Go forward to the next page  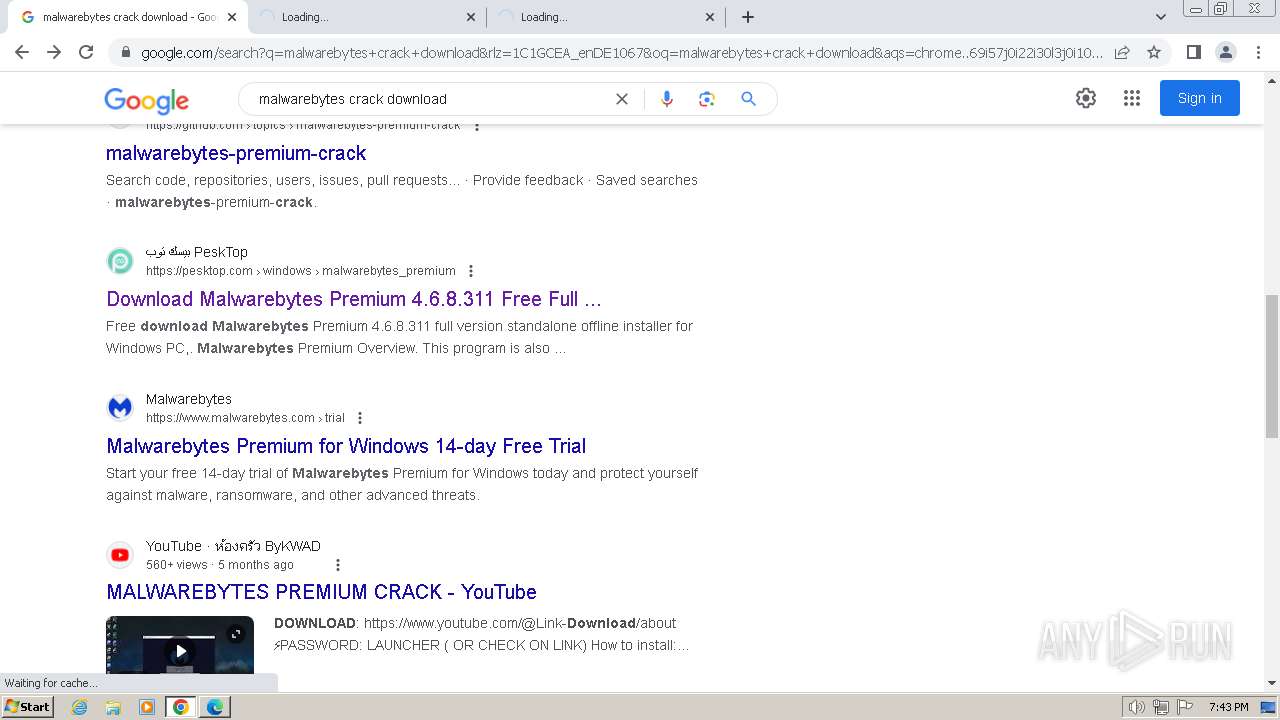click(x=54, y=52)
